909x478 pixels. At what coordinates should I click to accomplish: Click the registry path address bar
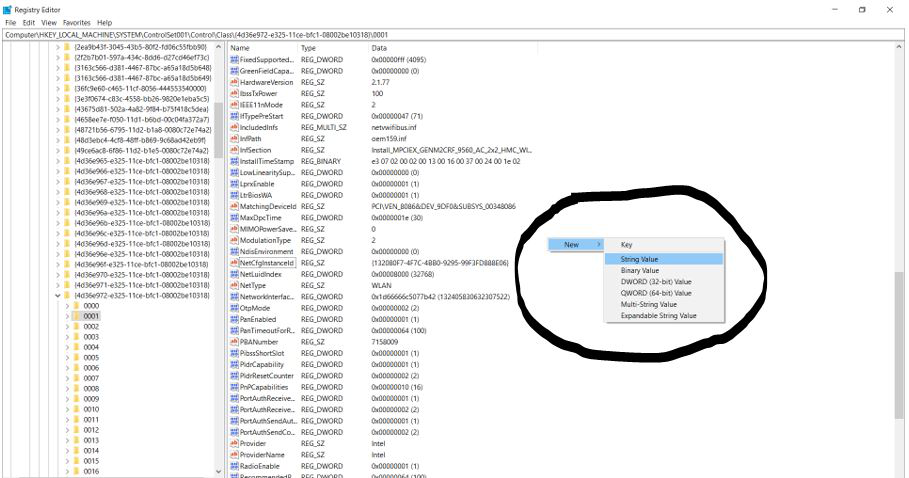pyautogui.click(x=450, y=34)
